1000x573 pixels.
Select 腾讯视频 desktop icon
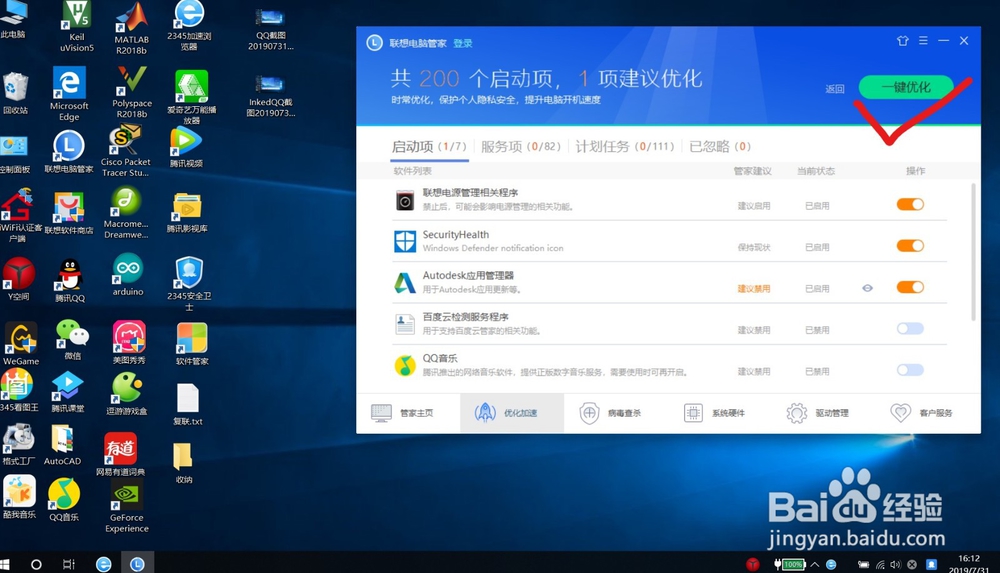coord(186,147)
